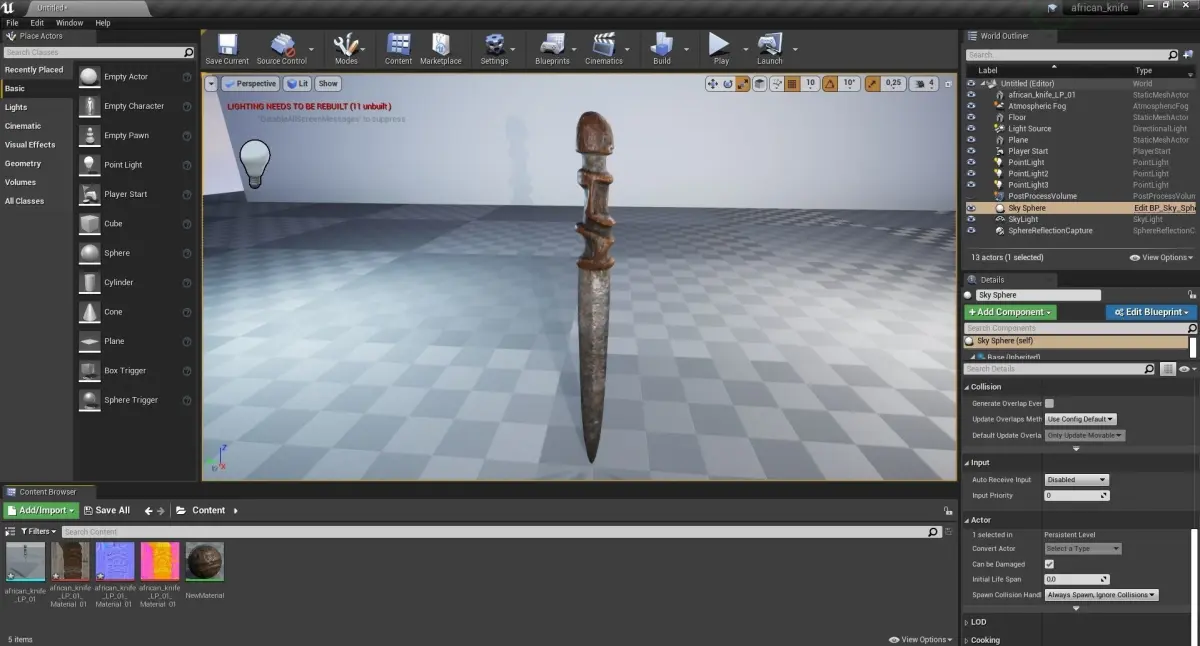Open the Help menu
The width and height of the screenshot is (1200, 646).
point(103,22)
